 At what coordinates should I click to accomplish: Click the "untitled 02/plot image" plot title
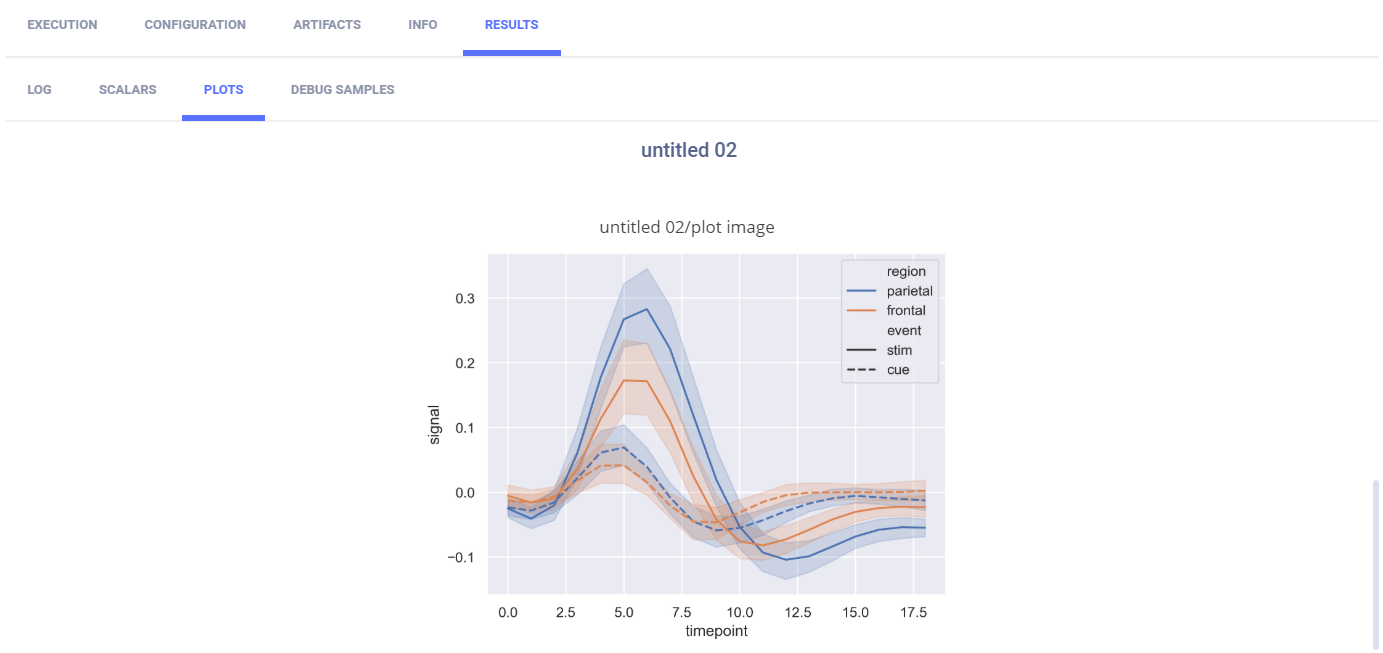tap(687, 228)
